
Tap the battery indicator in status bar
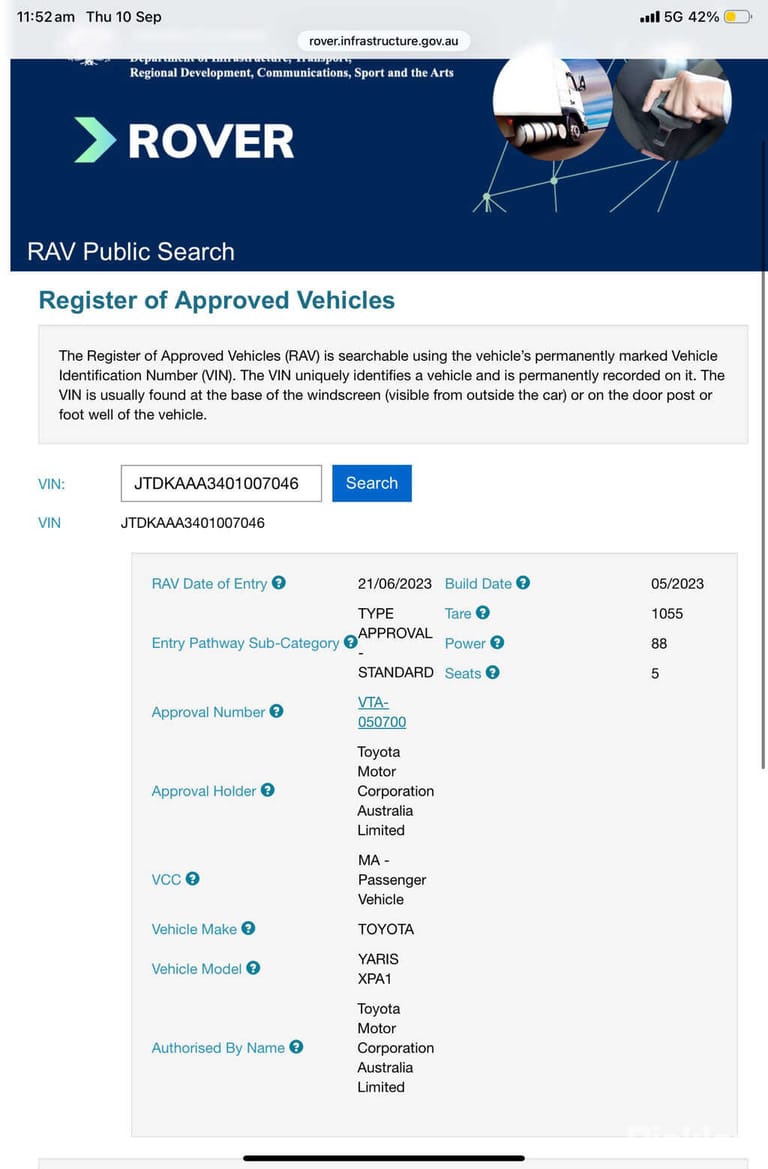[737, 16]
